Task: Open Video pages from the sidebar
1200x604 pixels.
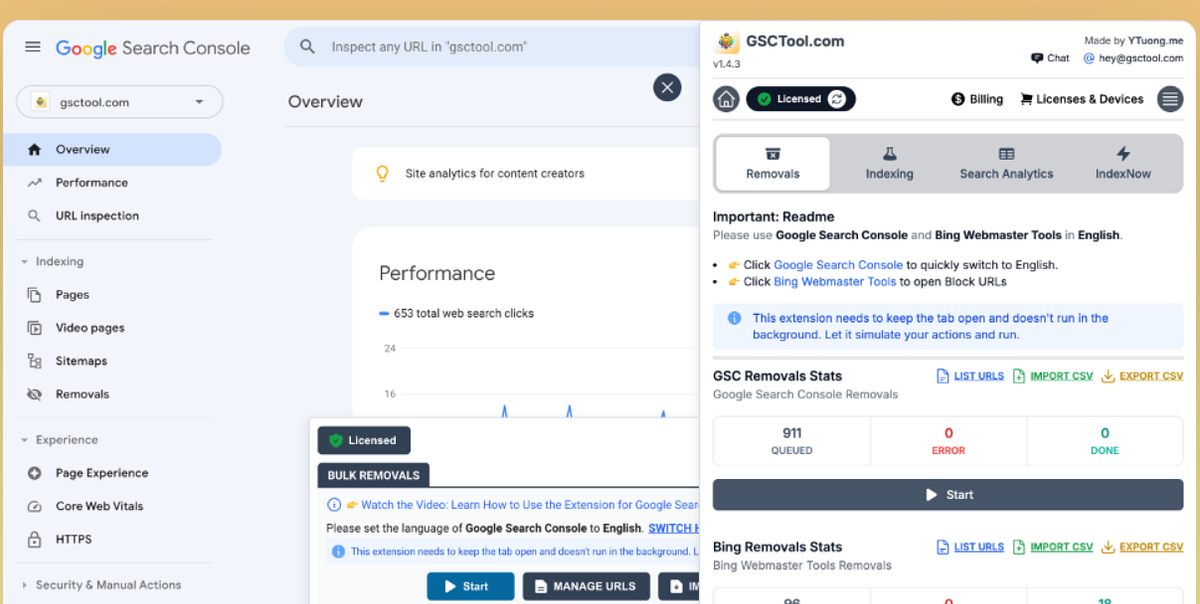Action: 88,327
